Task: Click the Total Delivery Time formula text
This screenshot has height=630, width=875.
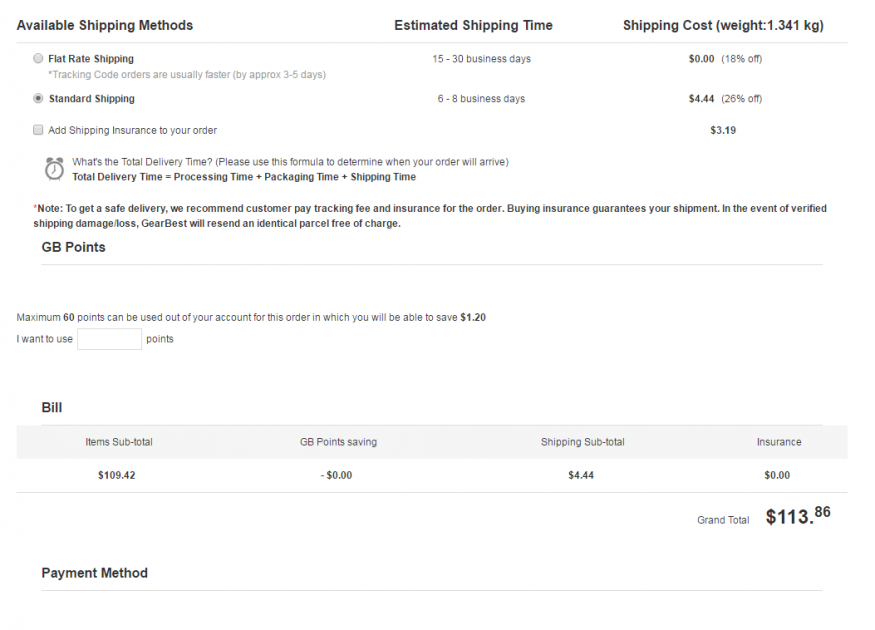Action: [244, 177]
